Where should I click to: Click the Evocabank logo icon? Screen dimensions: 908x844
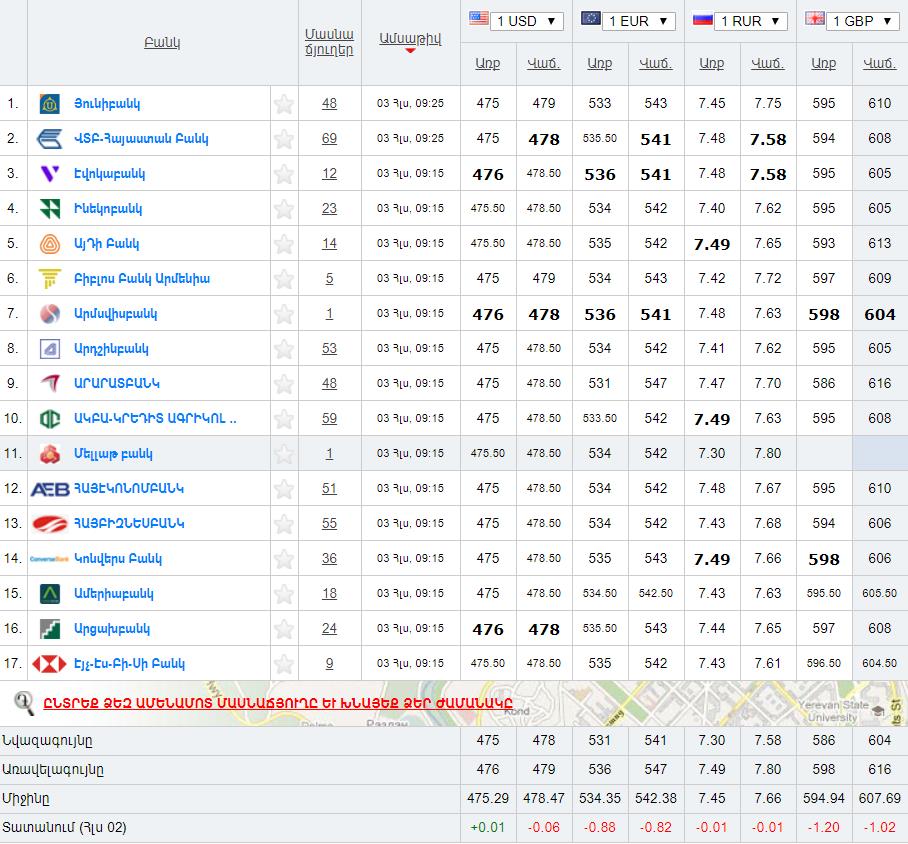tap(49, 174)
